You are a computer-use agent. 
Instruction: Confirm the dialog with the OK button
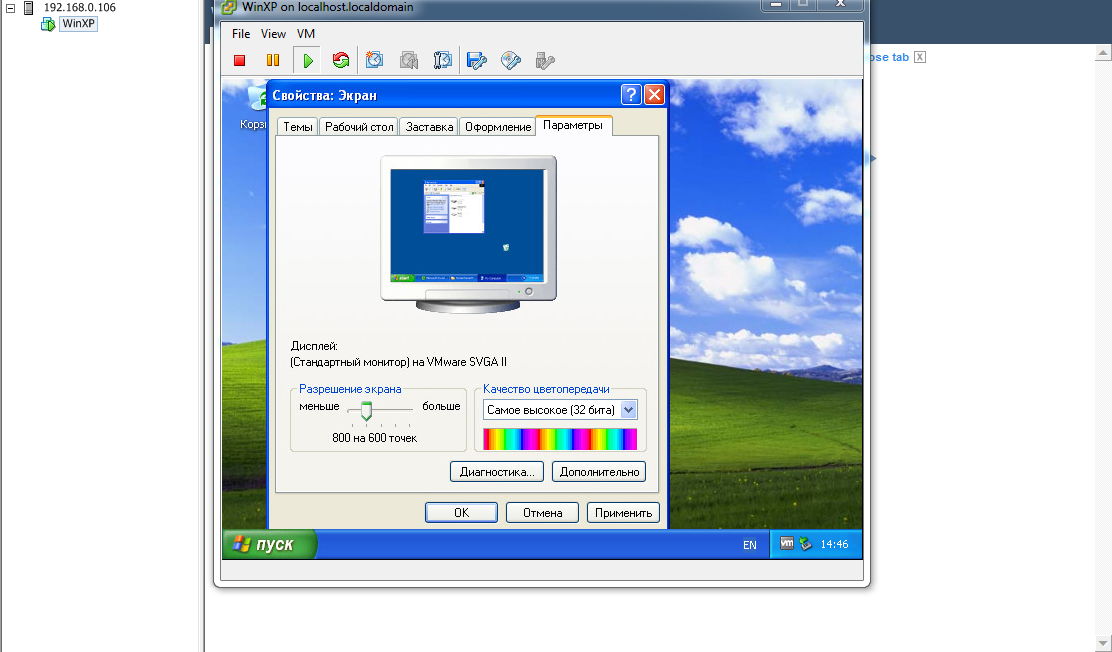[462, 512]
